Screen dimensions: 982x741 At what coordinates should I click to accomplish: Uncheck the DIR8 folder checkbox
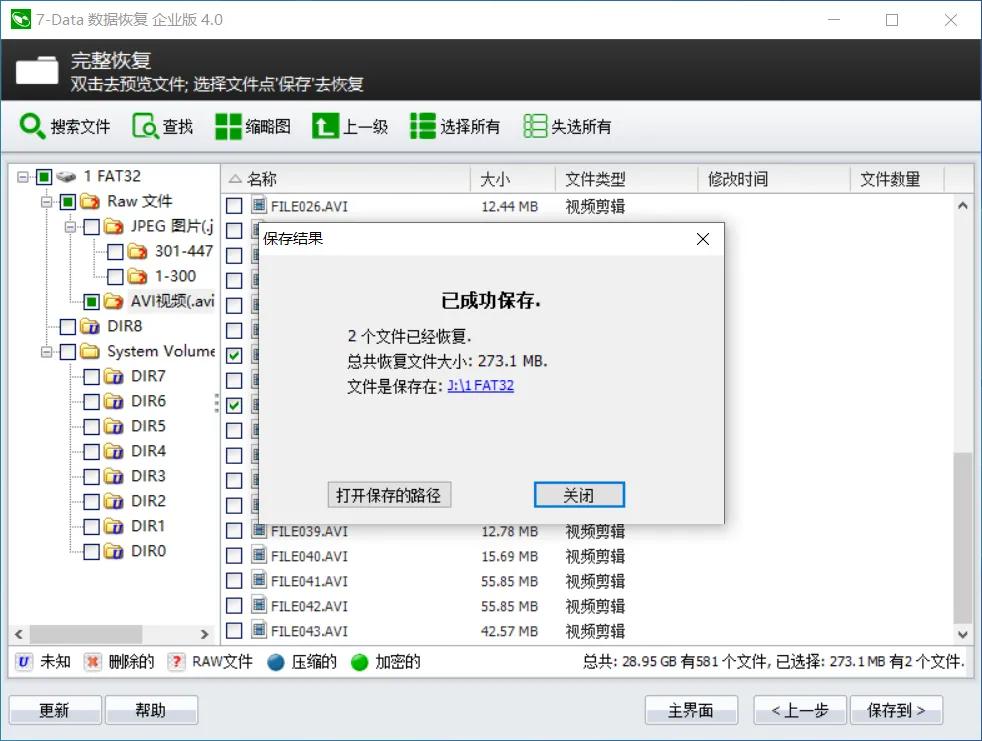pos(66,326)
